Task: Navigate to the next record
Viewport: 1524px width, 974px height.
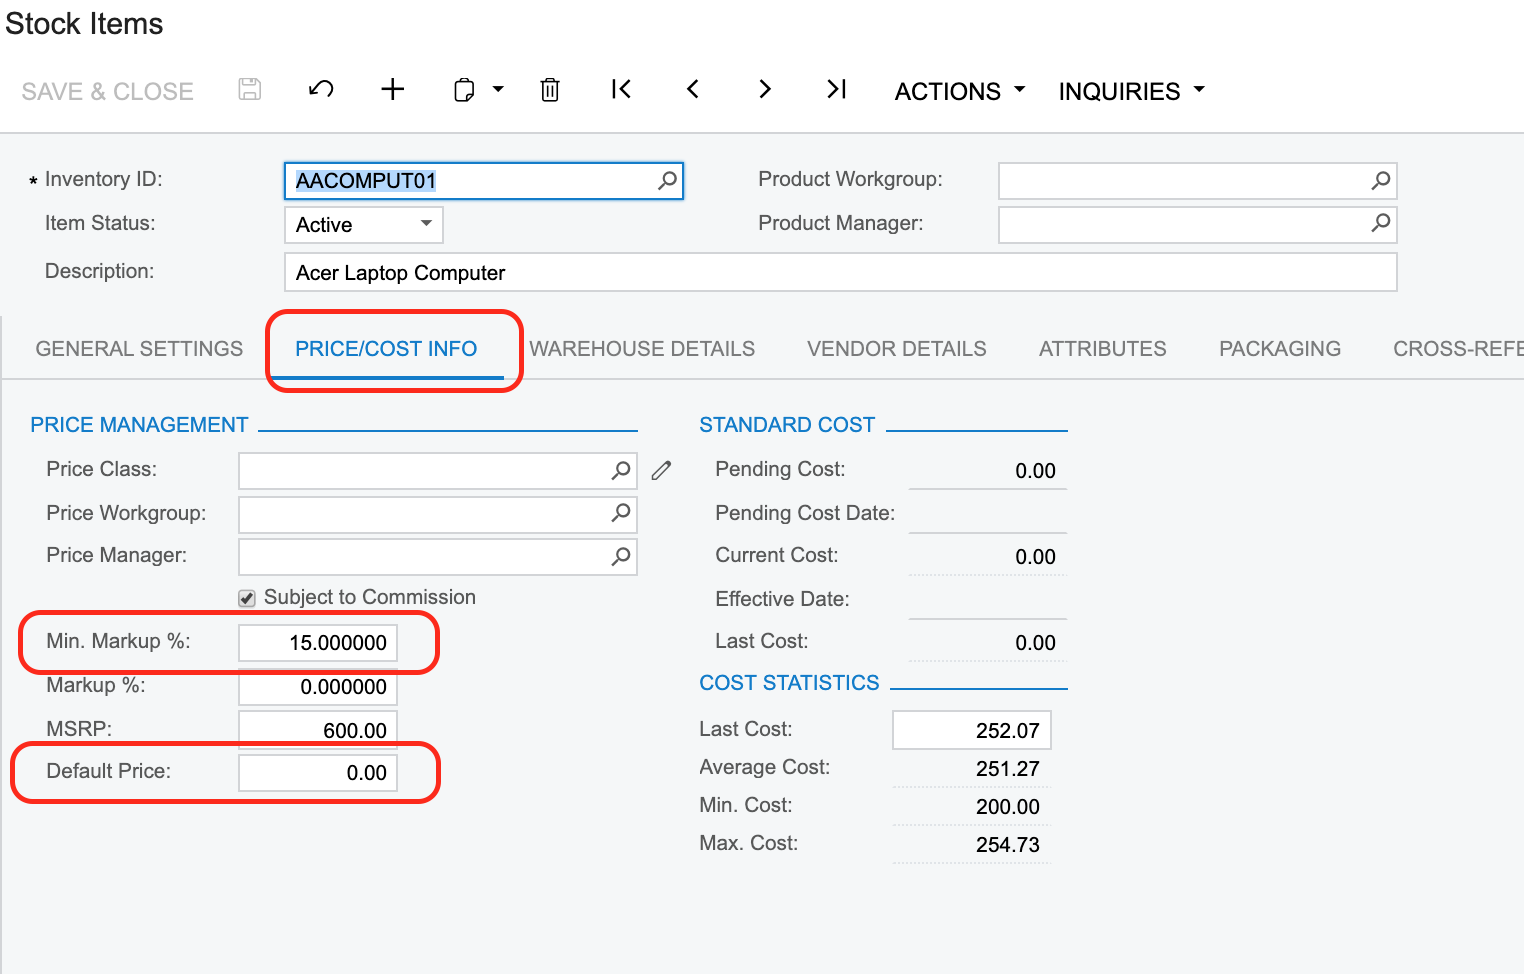Action: point(765,90)
